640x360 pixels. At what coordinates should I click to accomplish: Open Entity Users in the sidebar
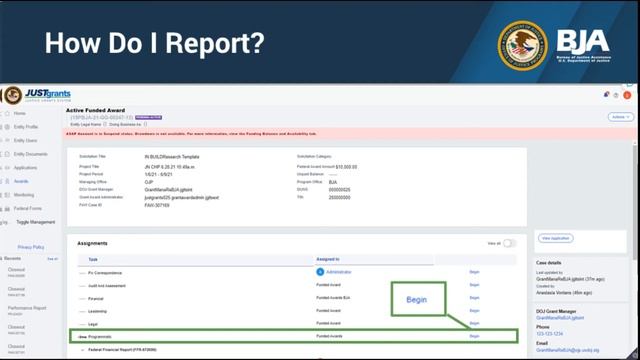[25, 140]
